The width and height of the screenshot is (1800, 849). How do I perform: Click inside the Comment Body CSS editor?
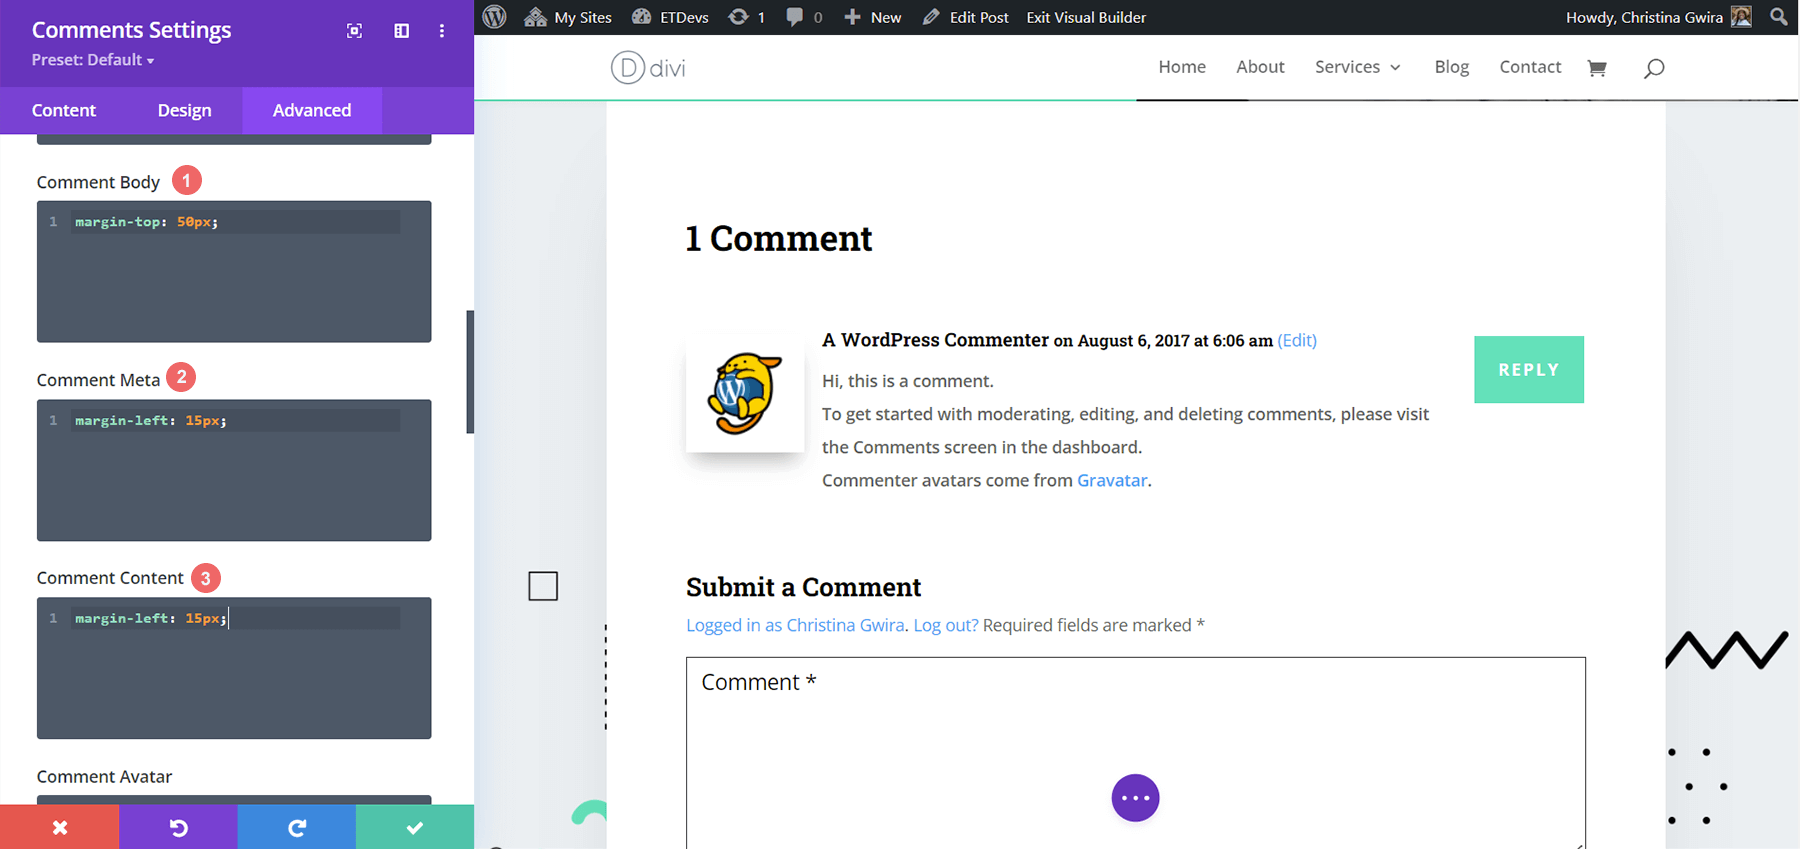pos(234,280)
